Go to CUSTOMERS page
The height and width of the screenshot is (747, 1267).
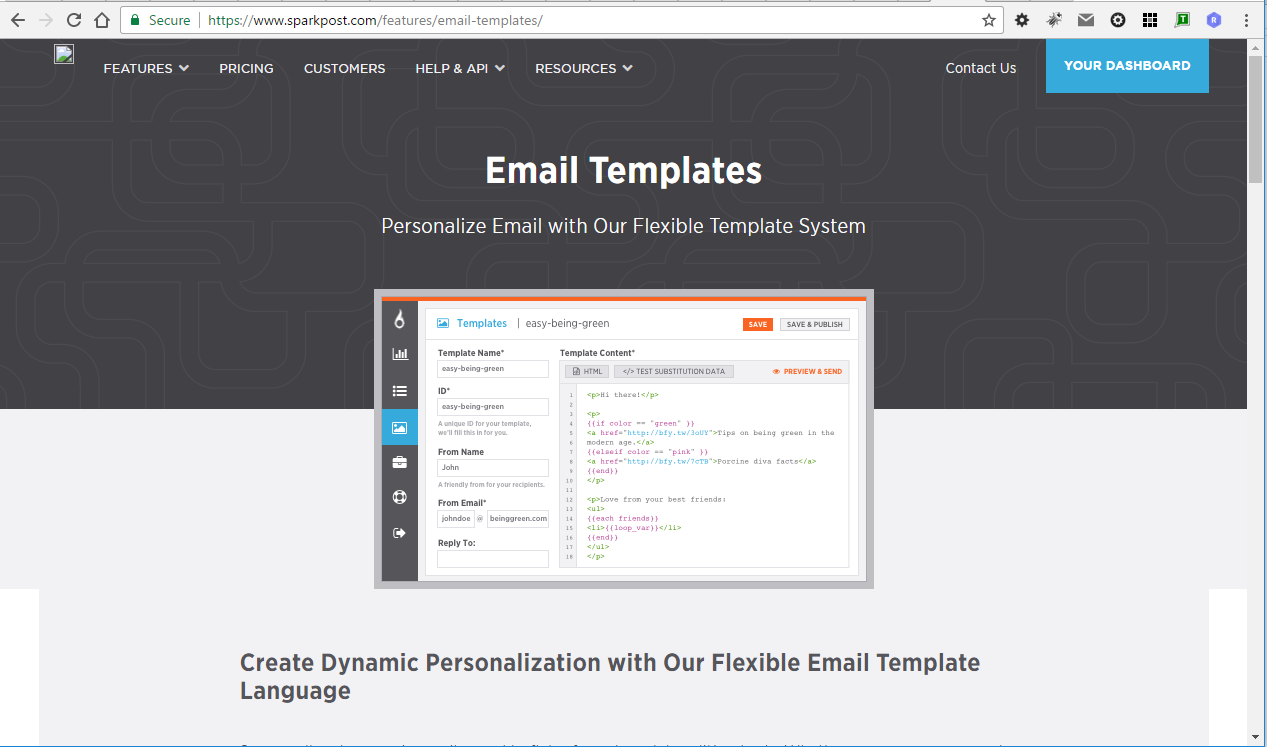344,68
